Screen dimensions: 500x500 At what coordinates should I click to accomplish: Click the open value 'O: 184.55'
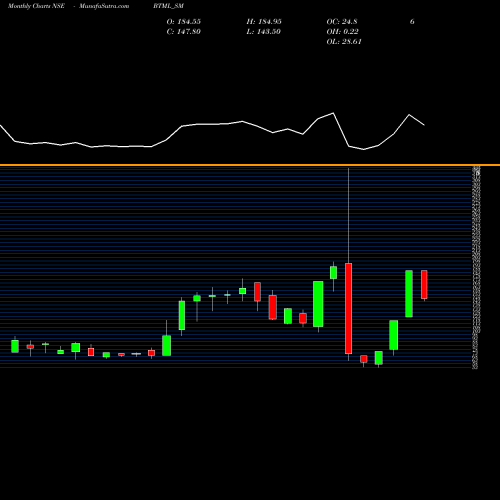tap(184, 22)
